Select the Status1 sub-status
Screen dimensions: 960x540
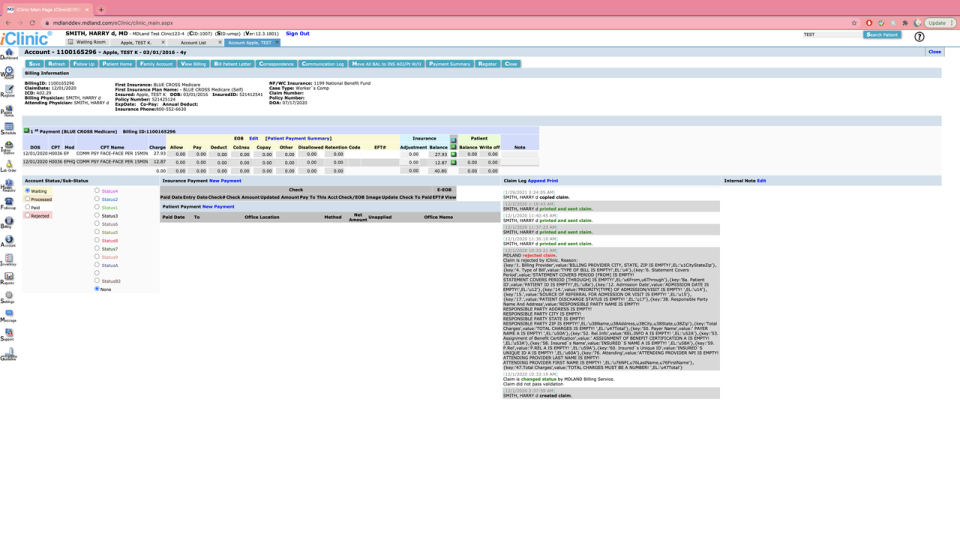(x=97, y=207)
